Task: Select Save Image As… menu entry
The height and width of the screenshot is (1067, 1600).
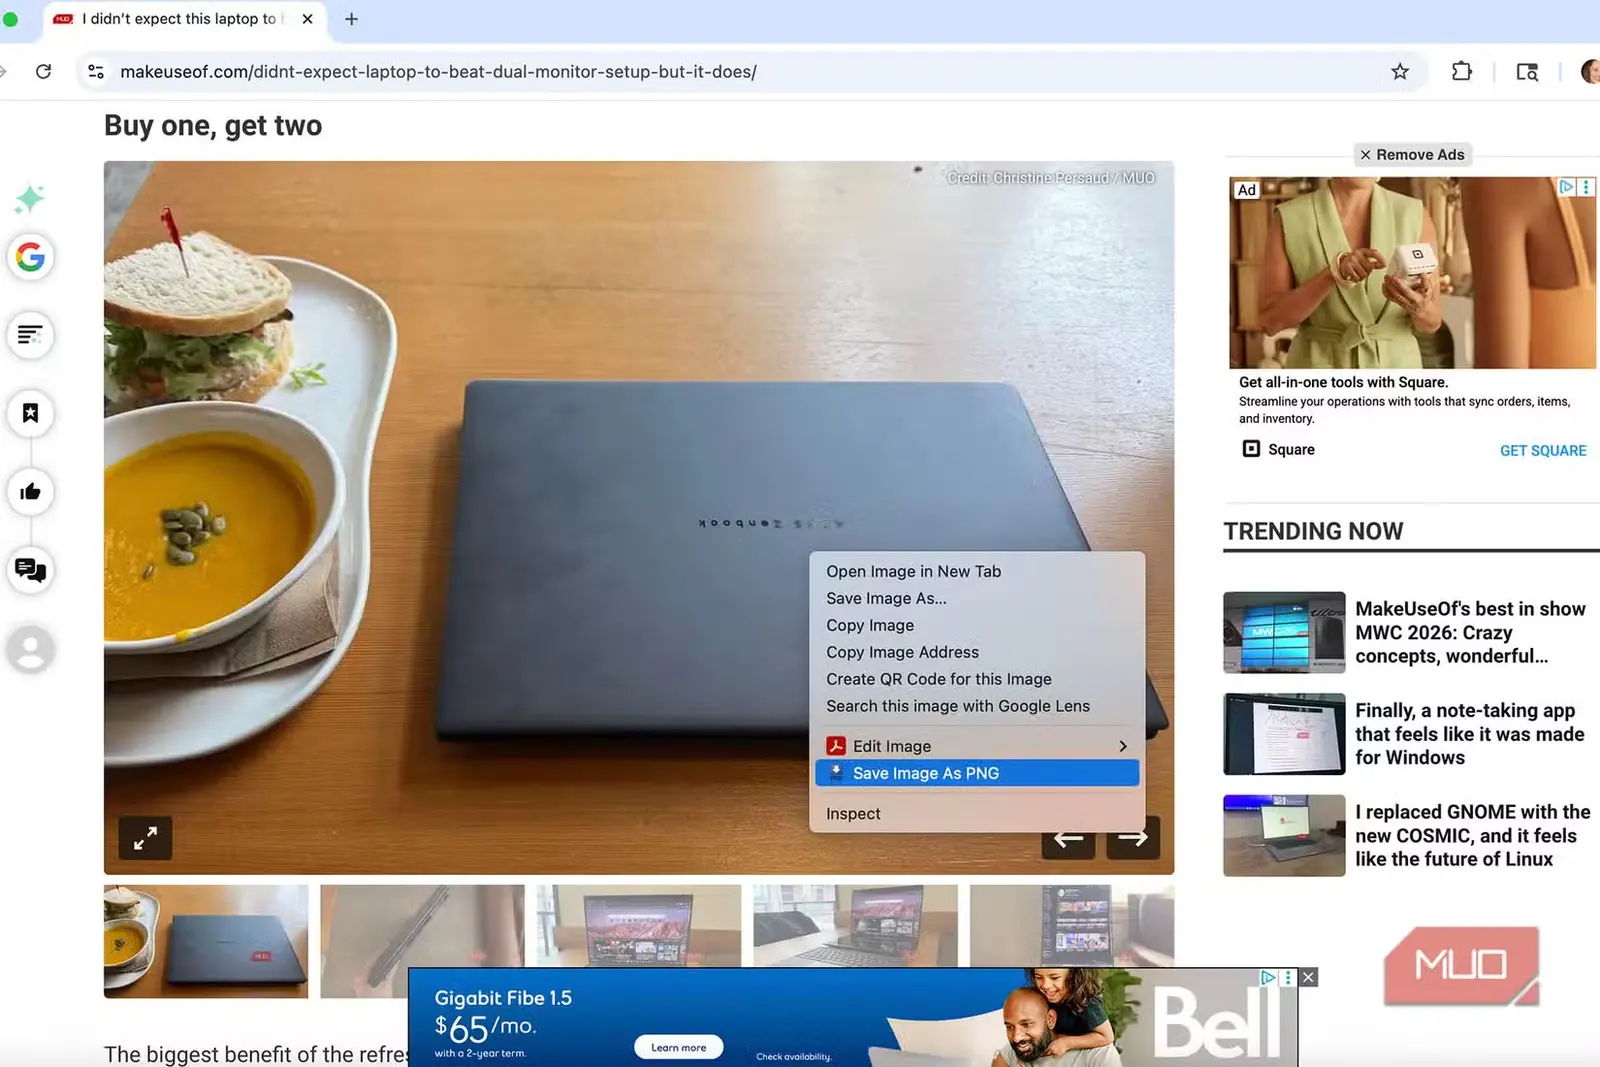Action: (x=886, y=598)
